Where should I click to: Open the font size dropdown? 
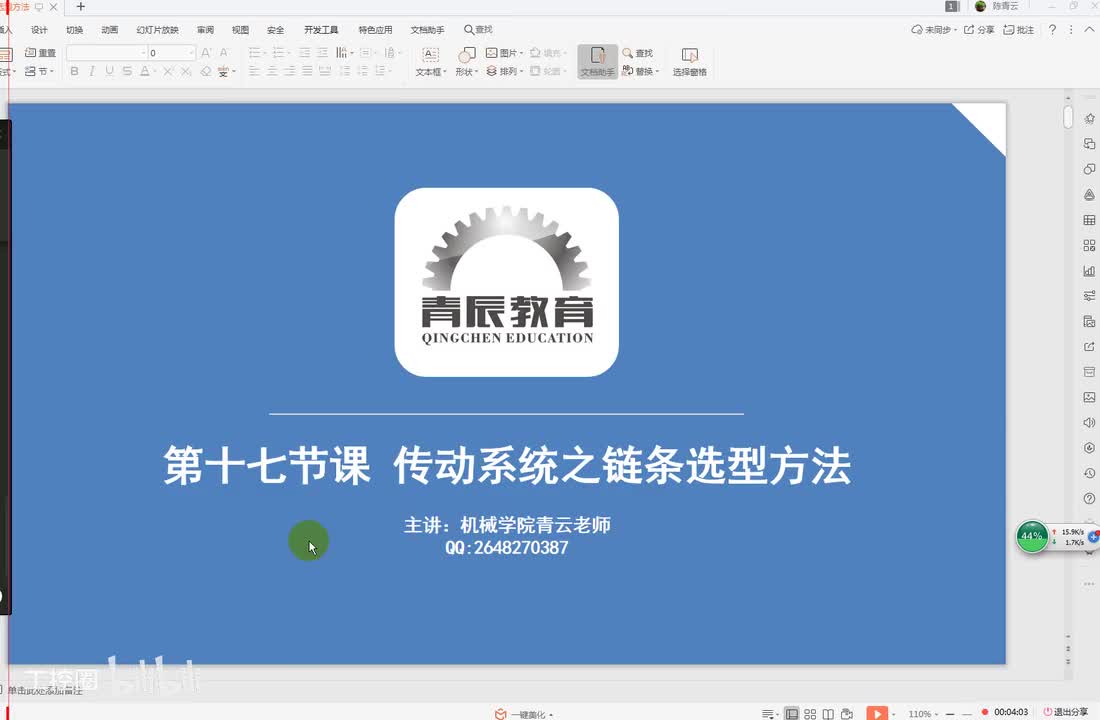(x=190, y=53)
